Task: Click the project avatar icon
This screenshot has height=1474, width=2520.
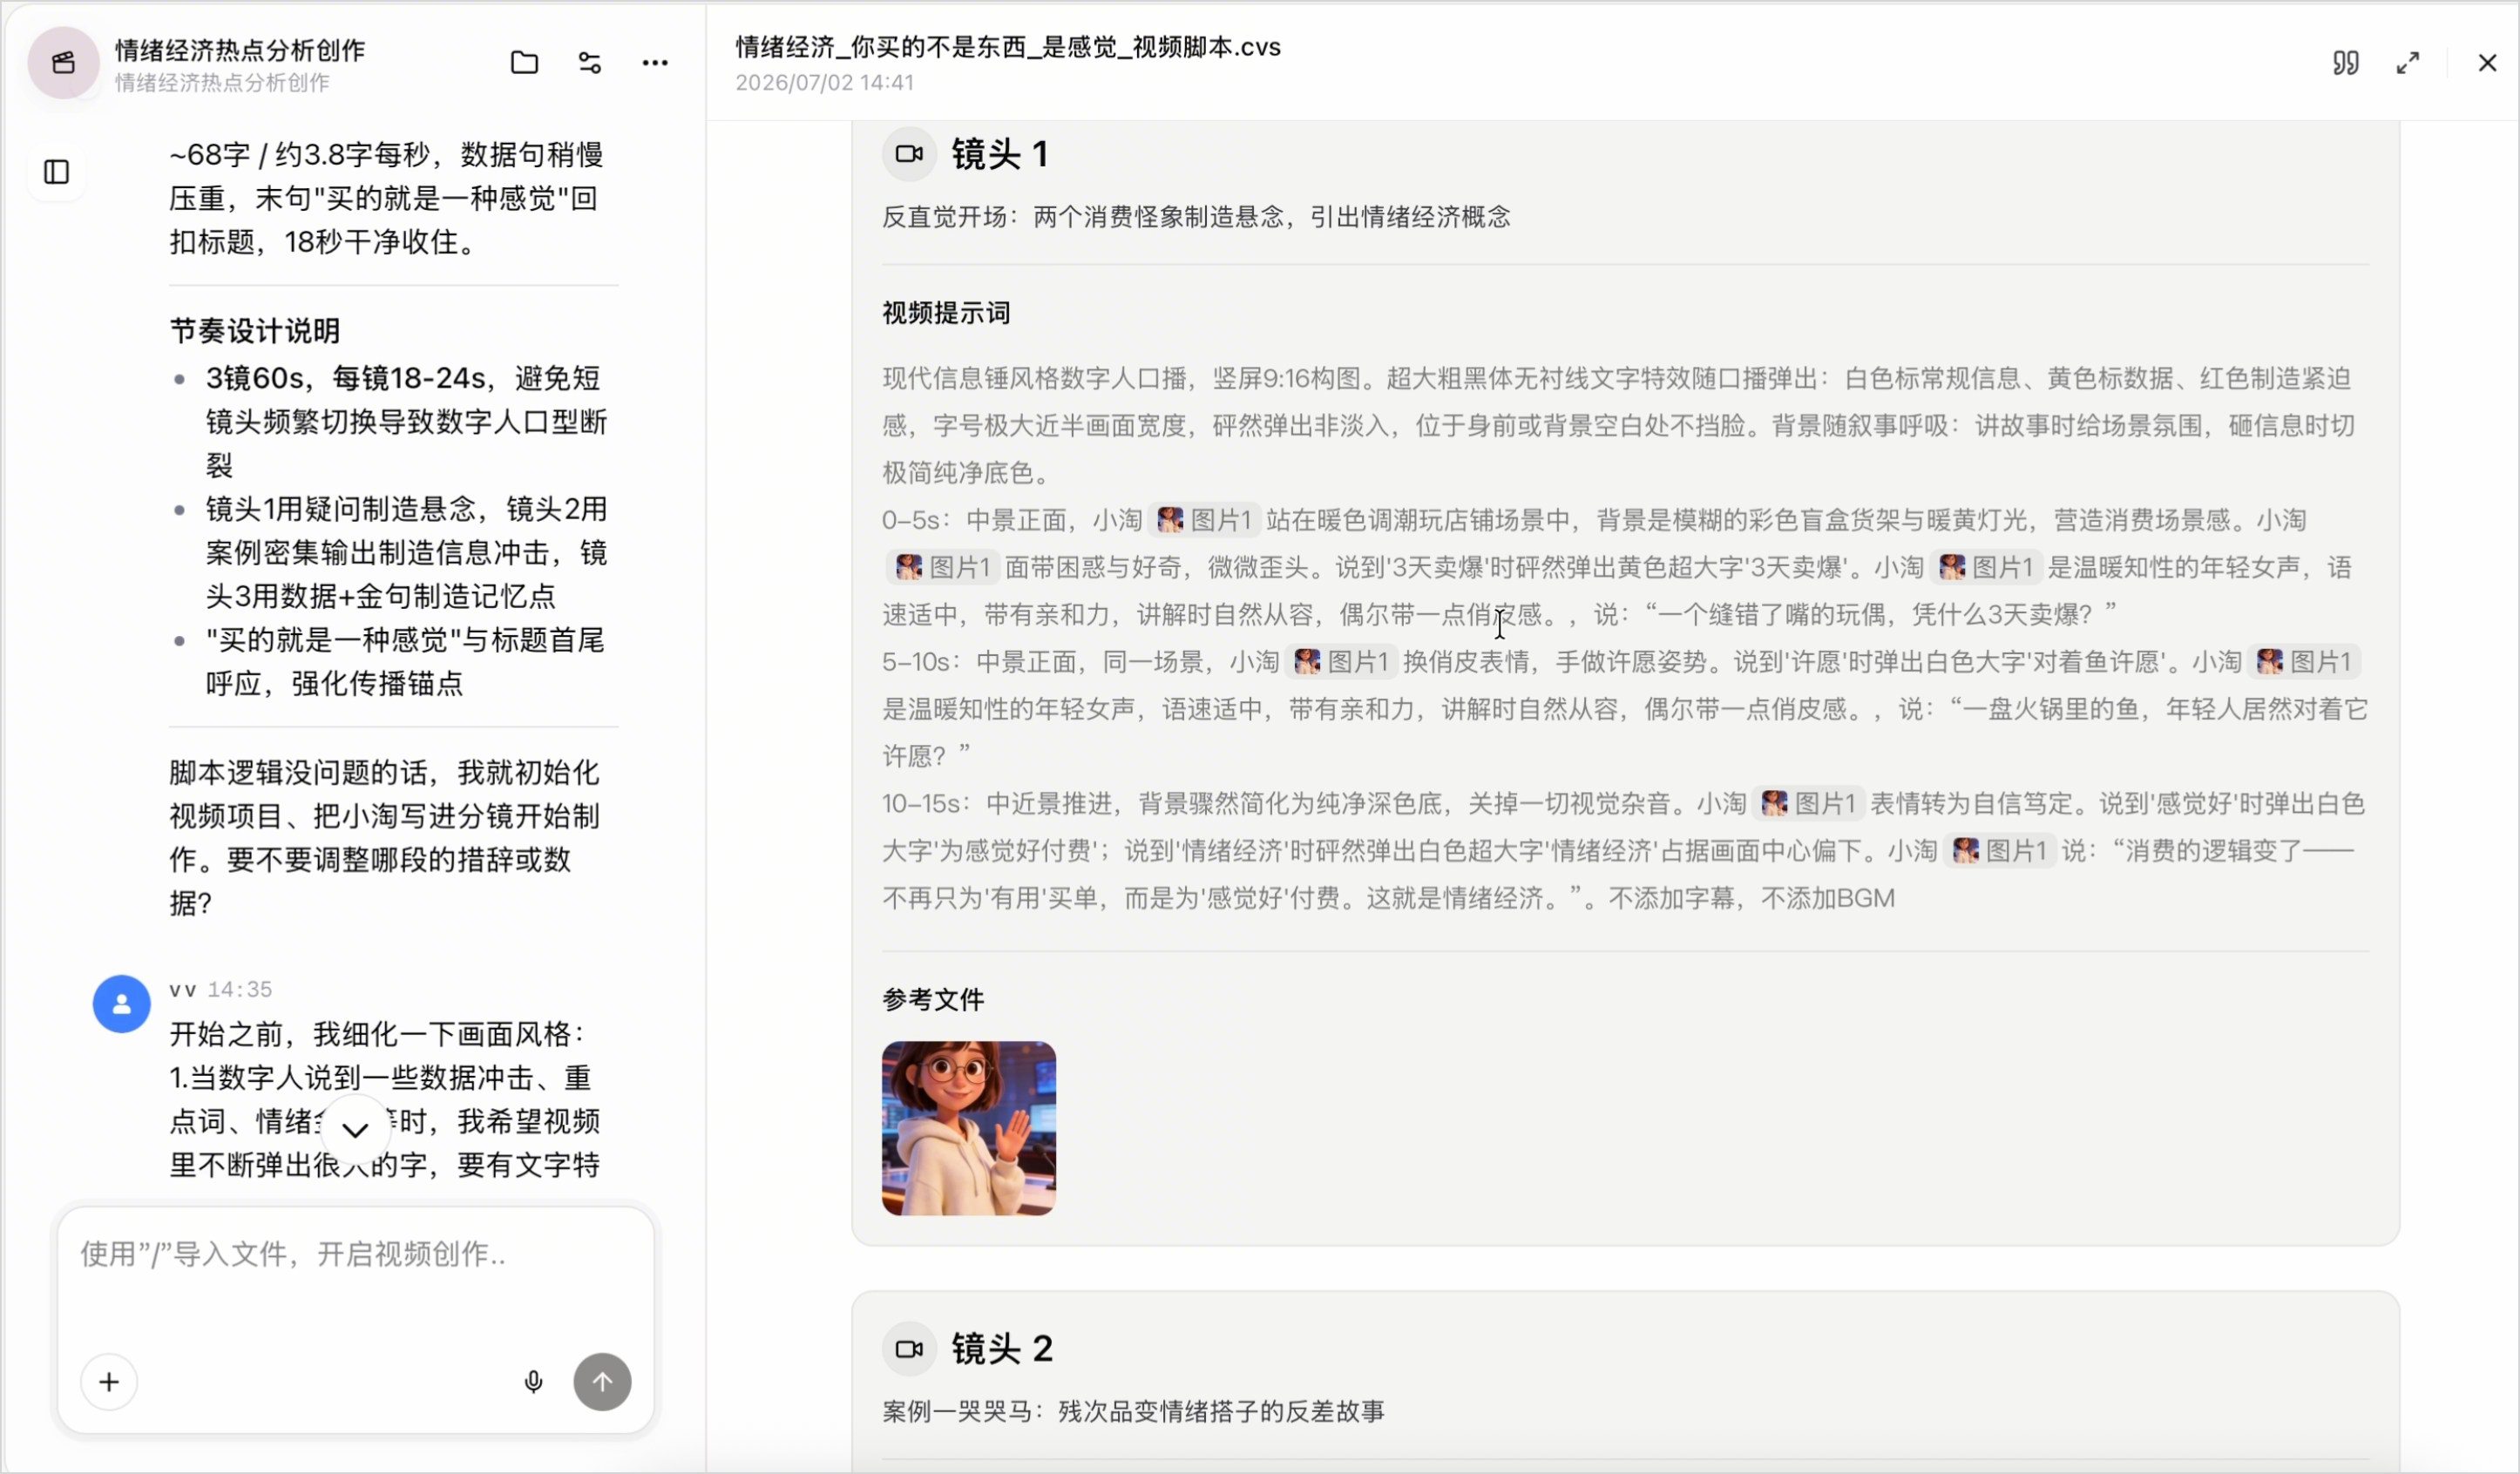Action: pyautogui.click(x=63, y=63)
